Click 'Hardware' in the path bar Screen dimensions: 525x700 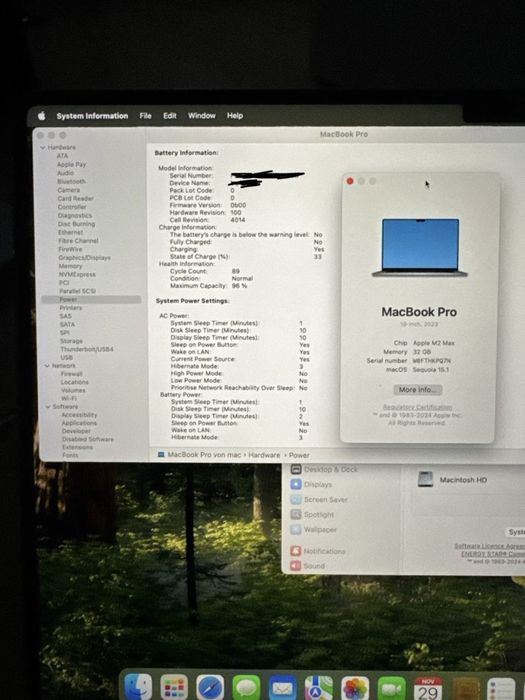click(264, 455)
